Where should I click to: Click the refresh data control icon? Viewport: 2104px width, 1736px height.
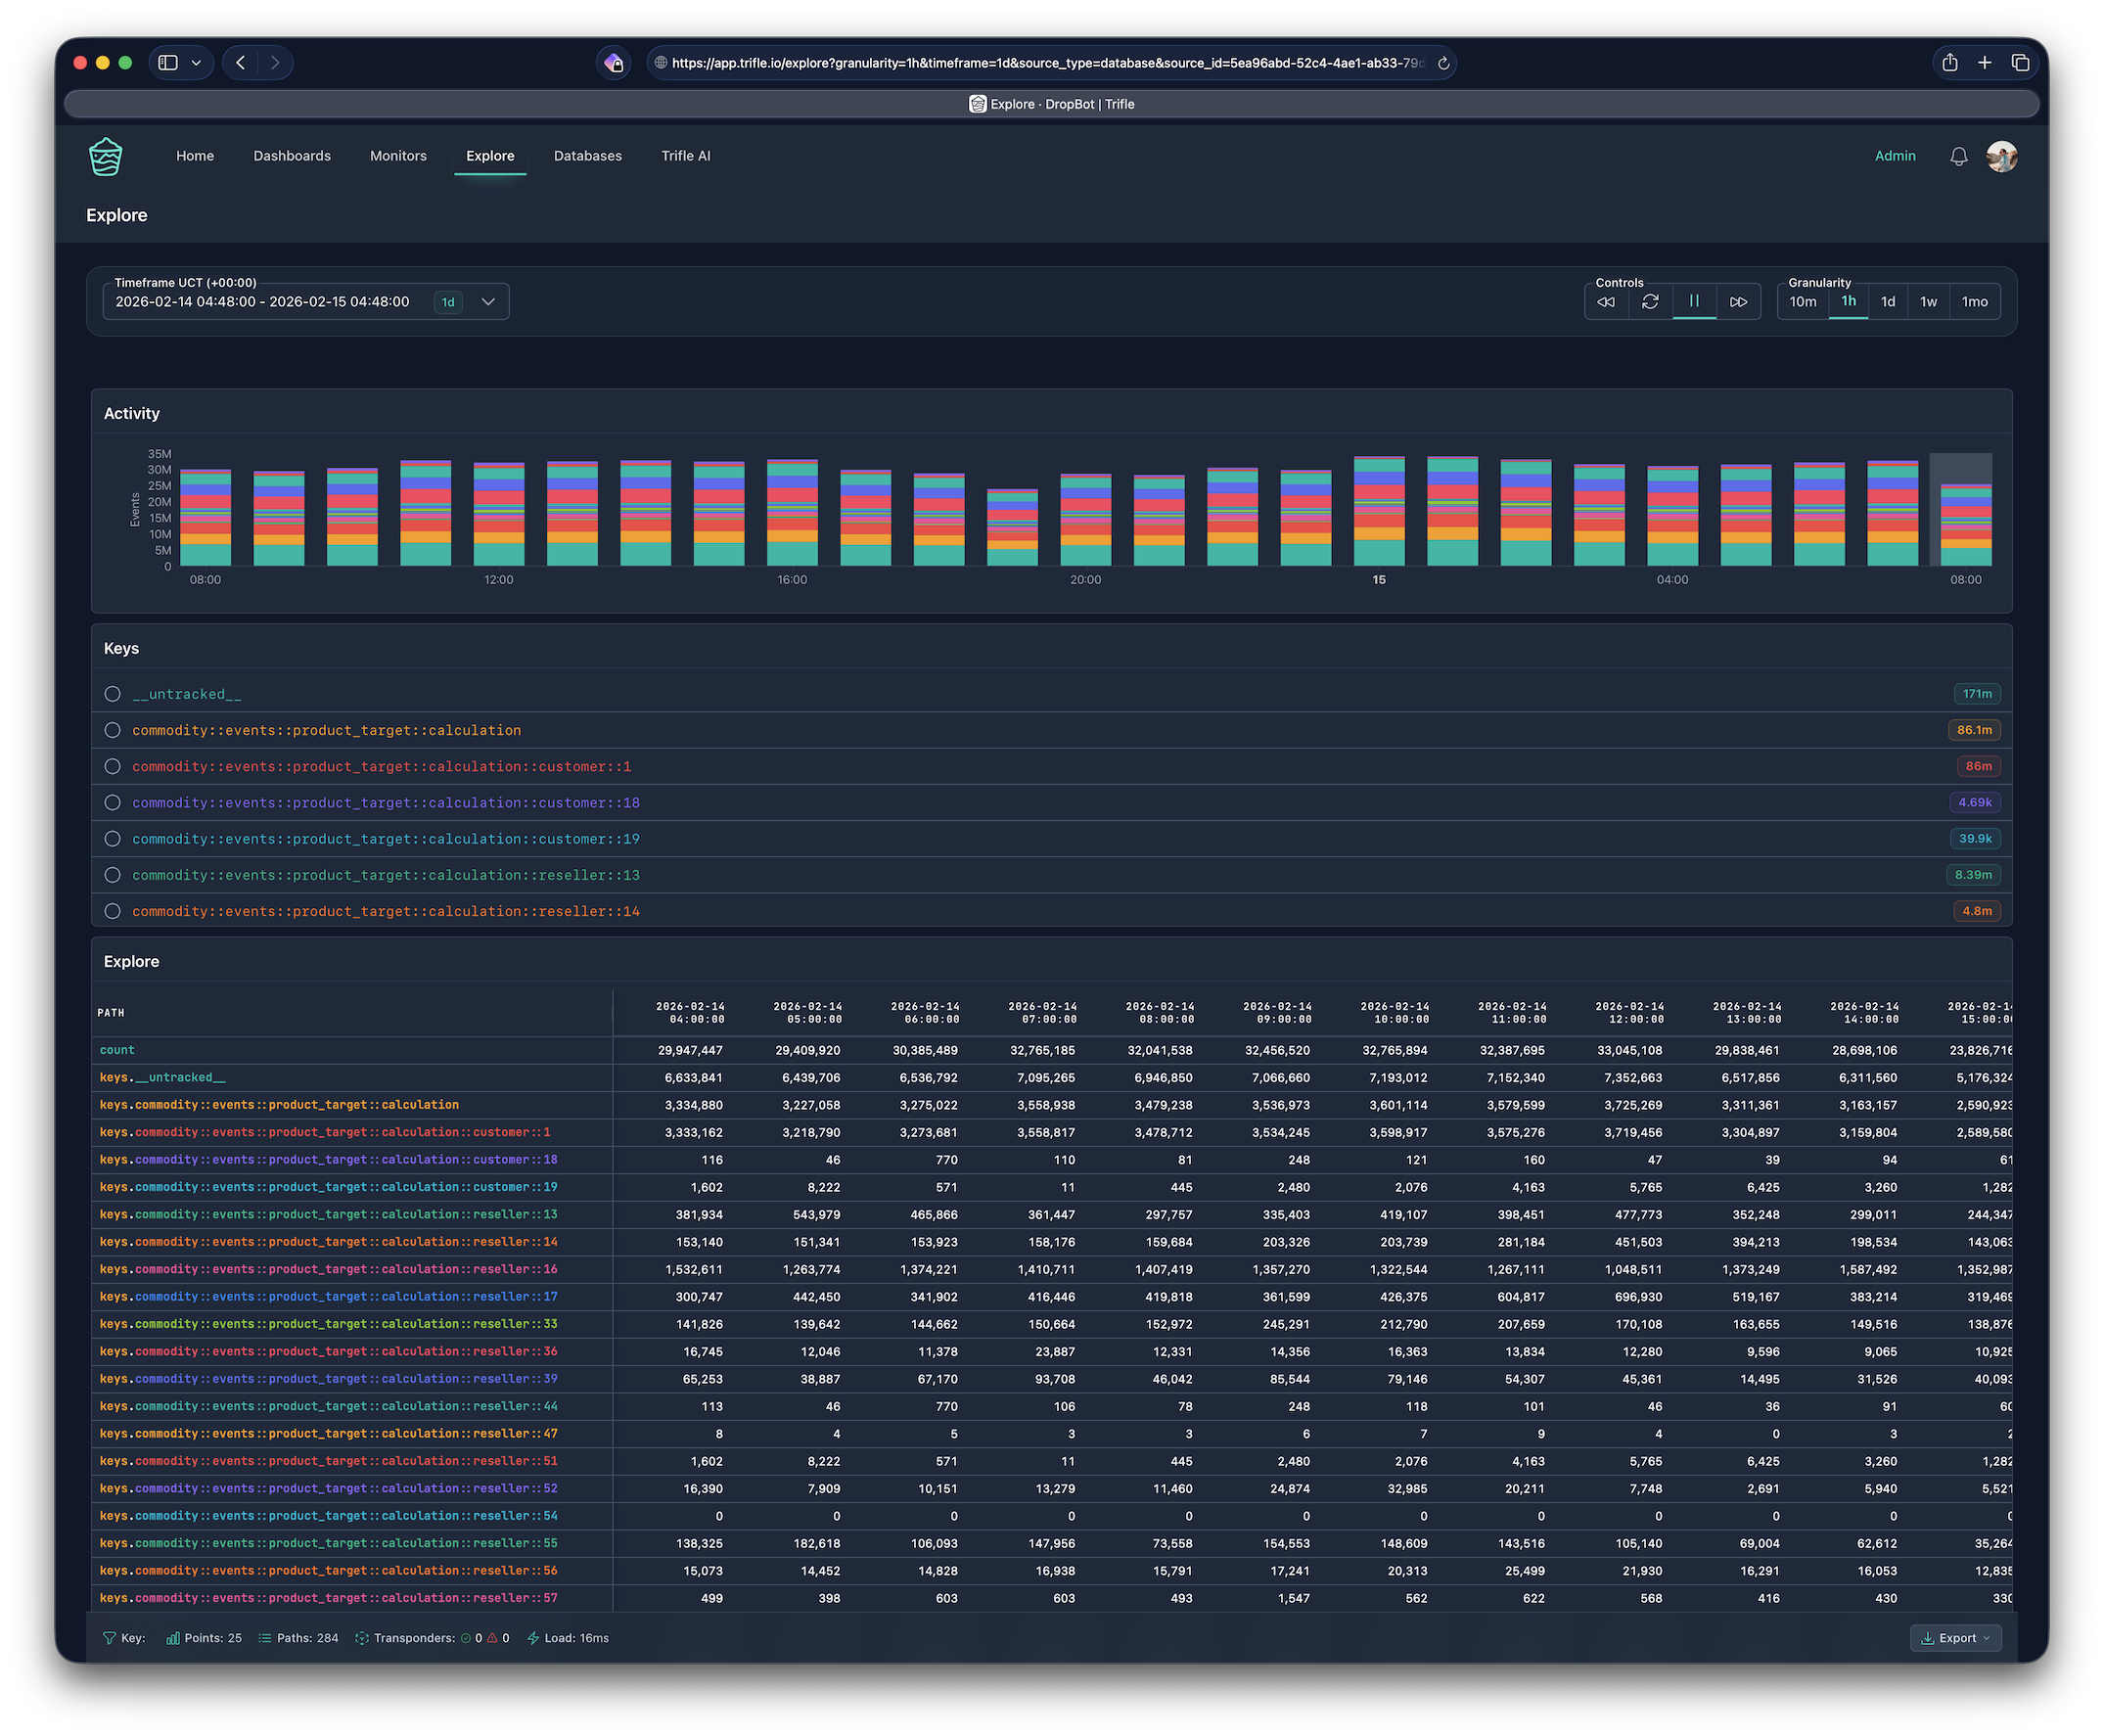pyautogui.click(x=1650, y=302)
